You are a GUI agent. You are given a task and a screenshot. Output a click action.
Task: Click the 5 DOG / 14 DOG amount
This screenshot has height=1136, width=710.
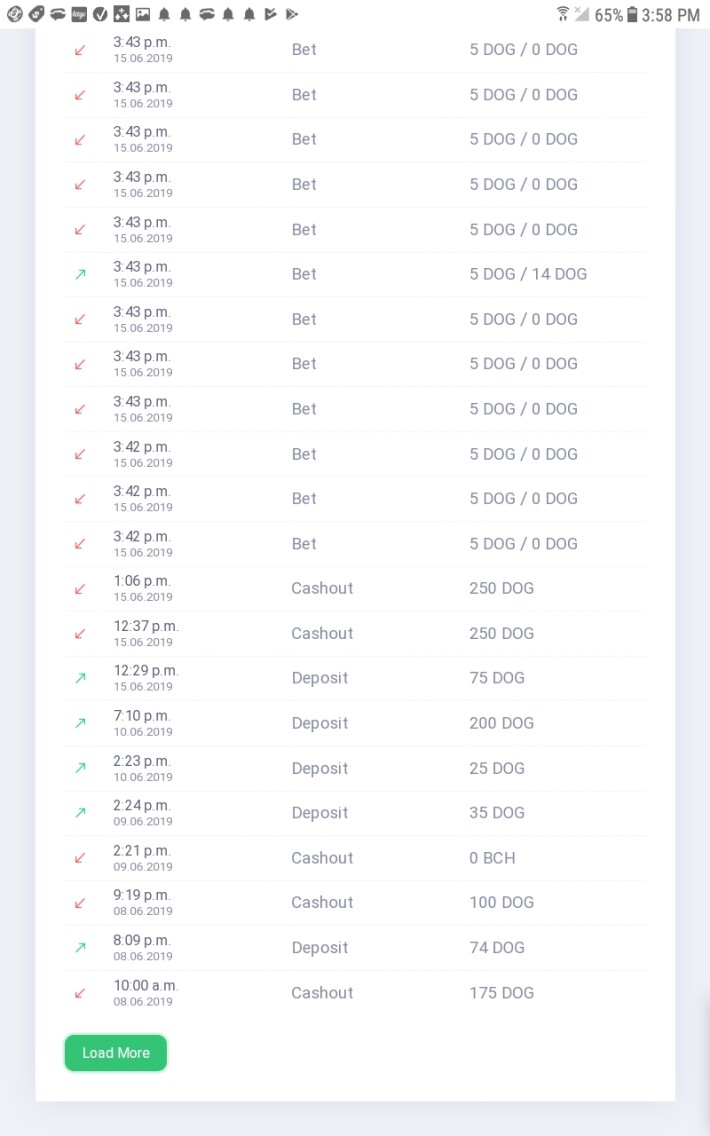pyautogui.click(x=528, y=274)
